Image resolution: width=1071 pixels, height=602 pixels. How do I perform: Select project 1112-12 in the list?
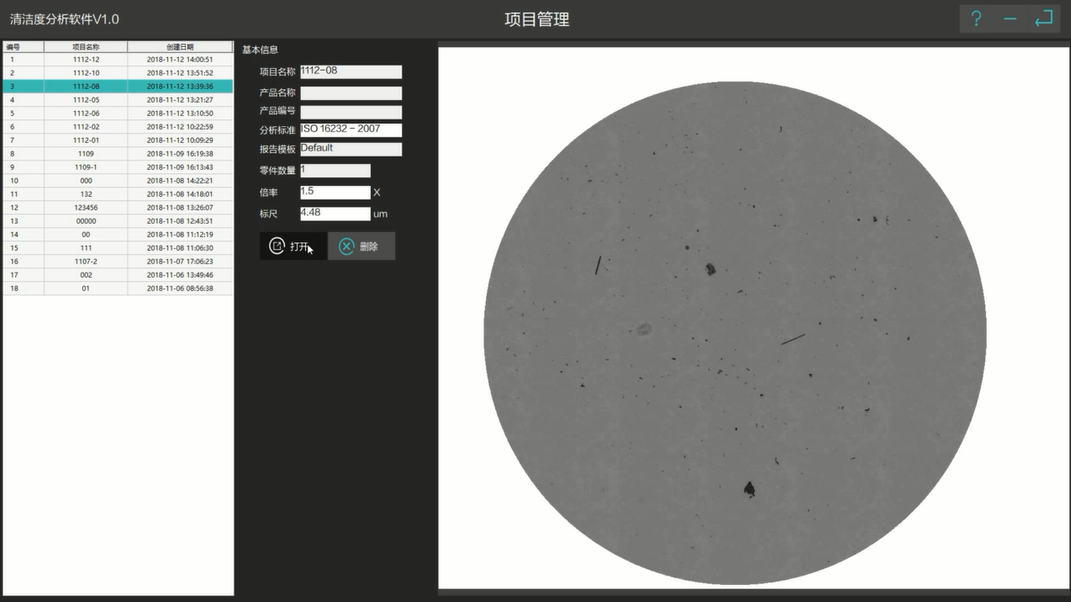[86, 60]
